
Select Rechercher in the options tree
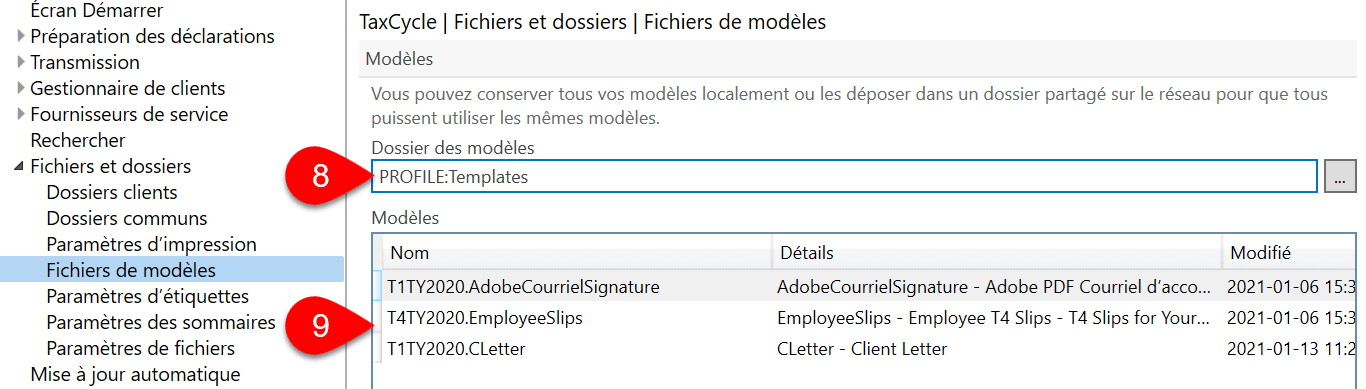[x=78, y=141]
